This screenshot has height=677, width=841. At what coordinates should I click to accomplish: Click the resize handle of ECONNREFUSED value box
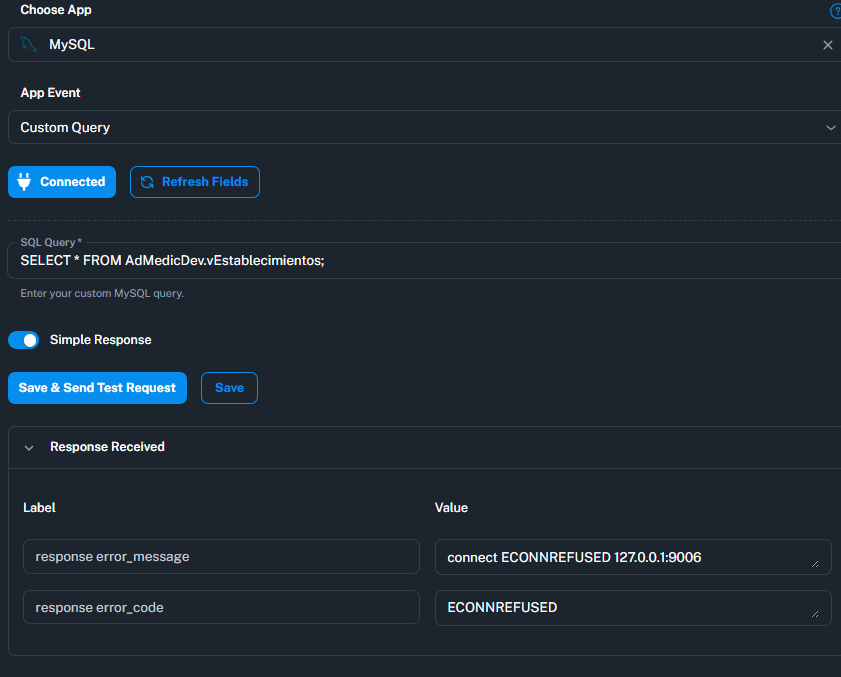815,614
